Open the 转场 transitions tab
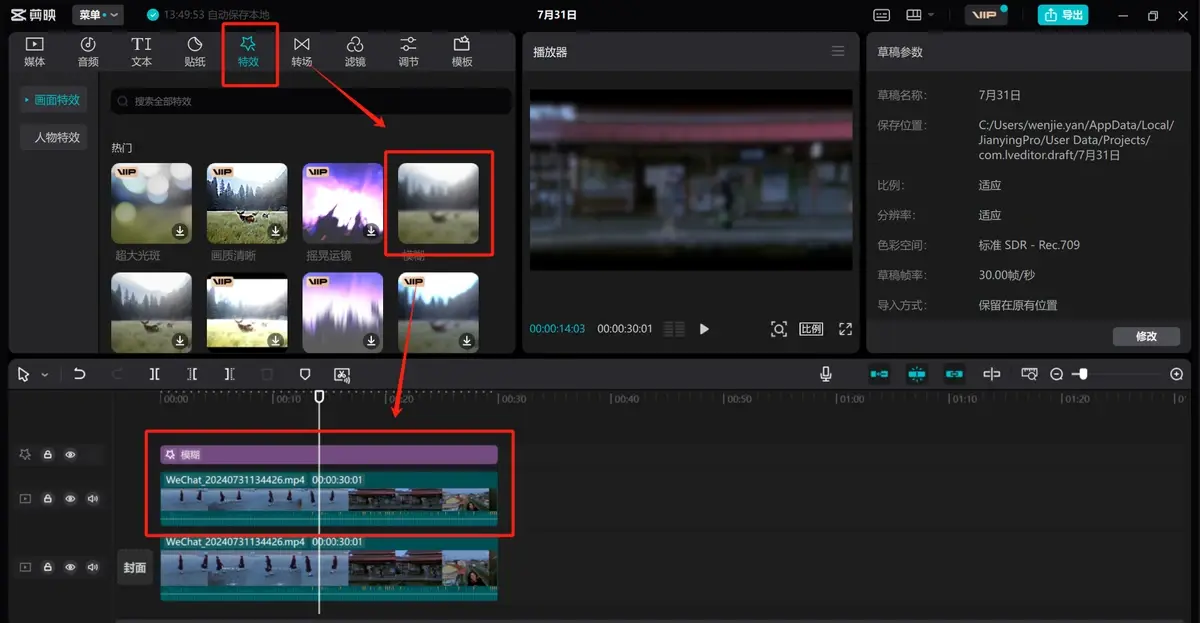1200x623 pixels. (301, 52)
